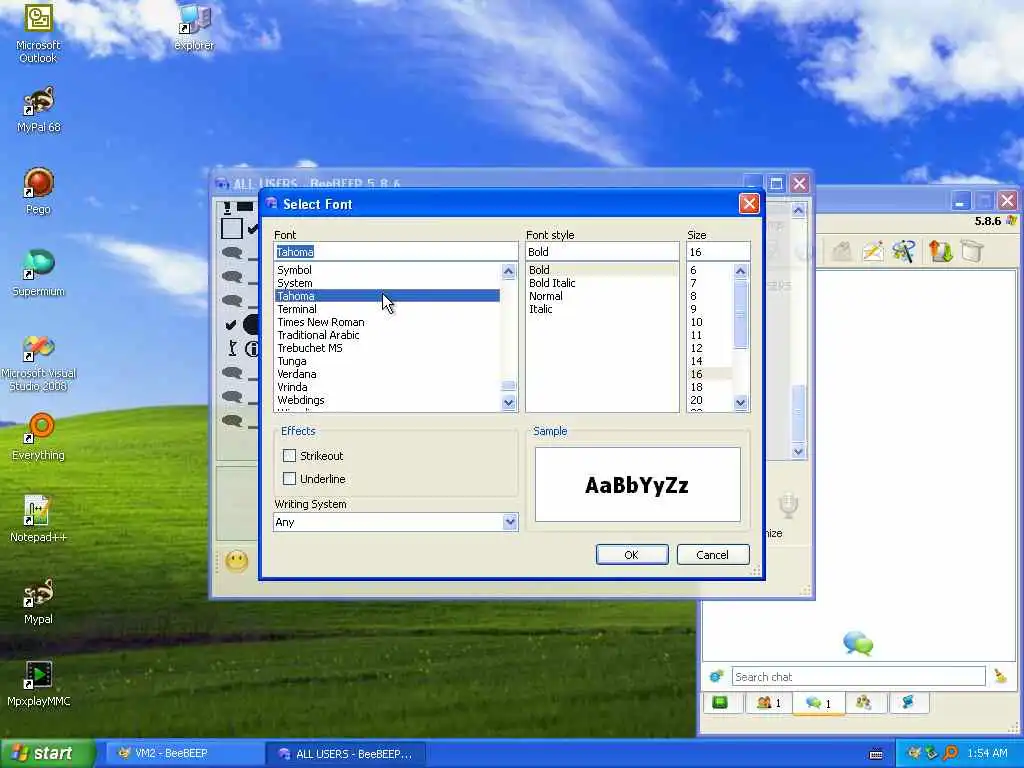This screenshot has width=1024, height=768.
Task: Click the Search chat field
Action: (858, 677)
